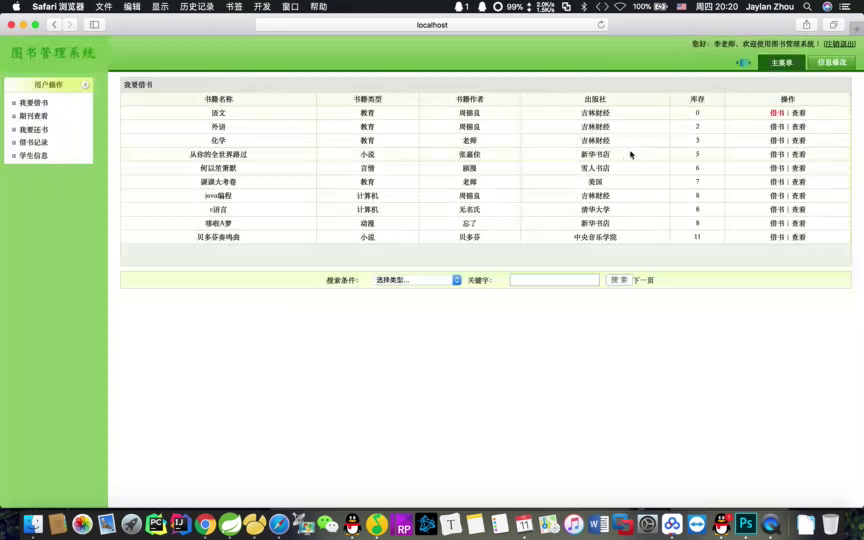Click the localhost address bar
The image size is (864, 540).
(x=432, y=25)
